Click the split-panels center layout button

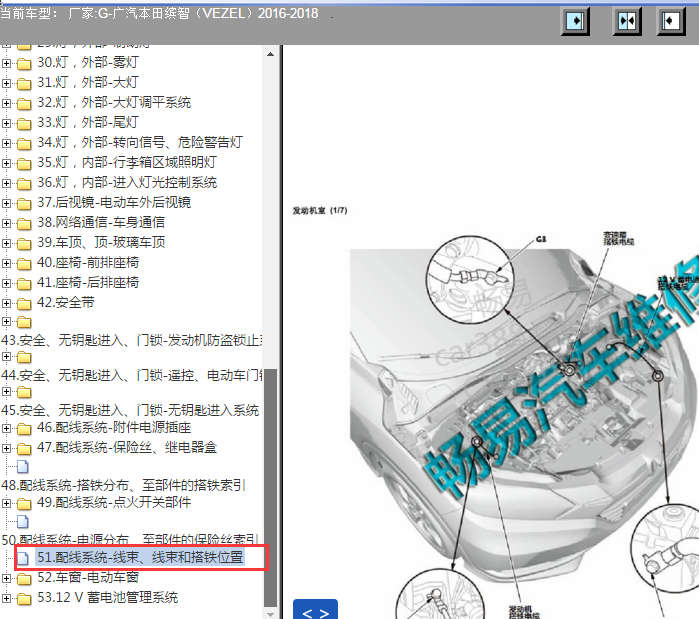(x=627, y=21)
